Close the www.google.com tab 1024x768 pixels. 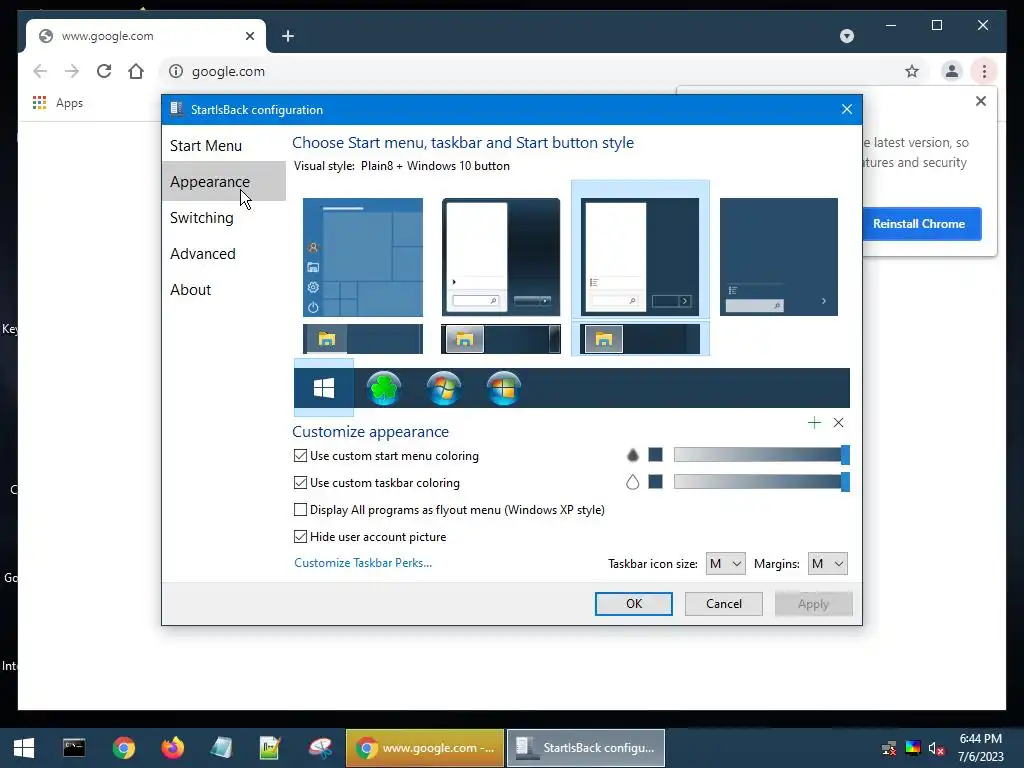(249, 36)
